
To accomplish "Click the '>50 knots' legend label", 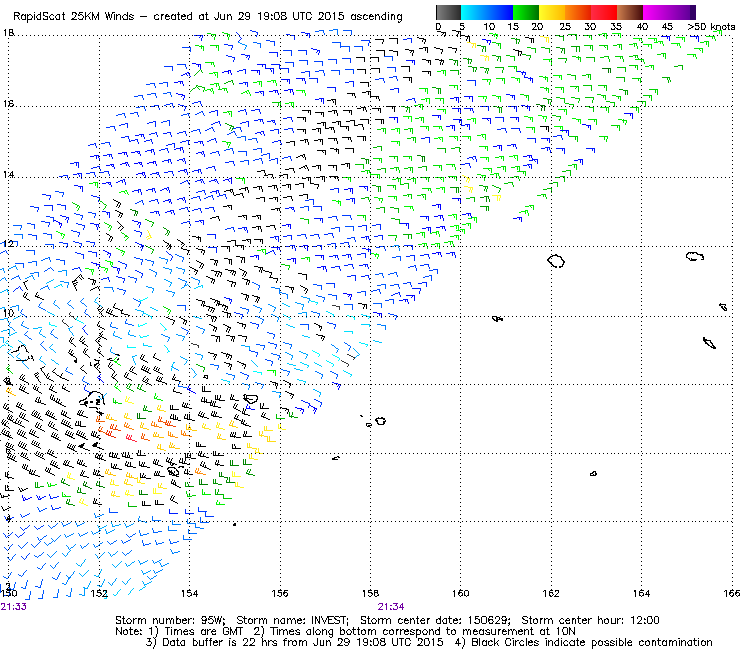I will click(x=711, y=27).
